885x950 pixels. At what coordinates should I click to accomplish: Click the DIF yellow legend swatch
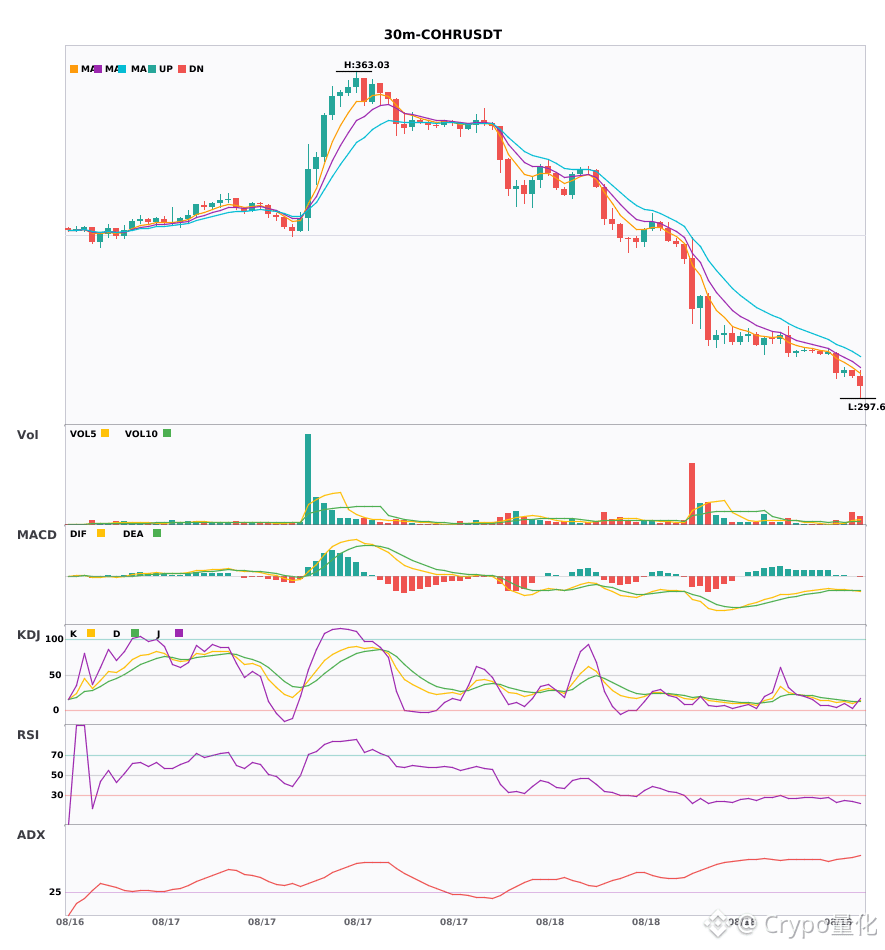[101, 533]
